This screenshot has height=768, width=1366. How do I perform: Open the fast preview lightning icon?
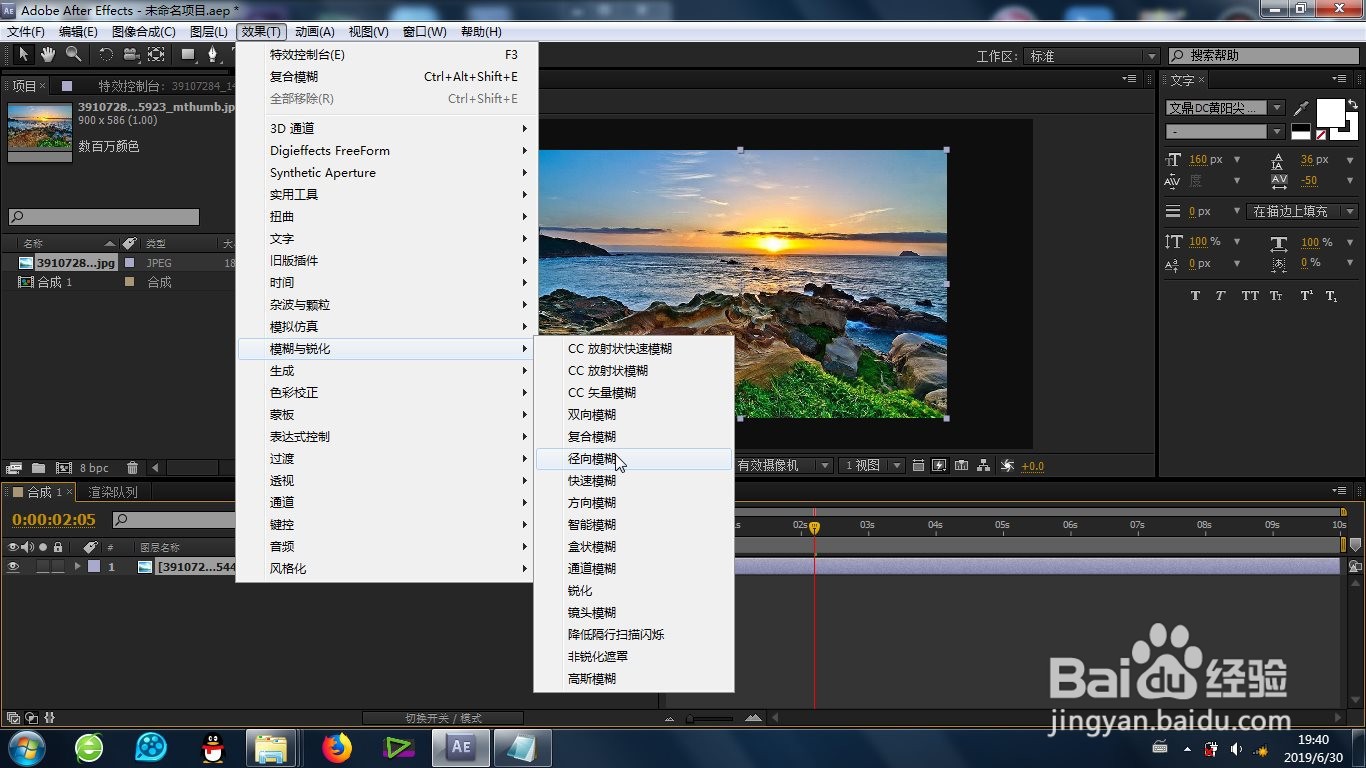point(938,465)
